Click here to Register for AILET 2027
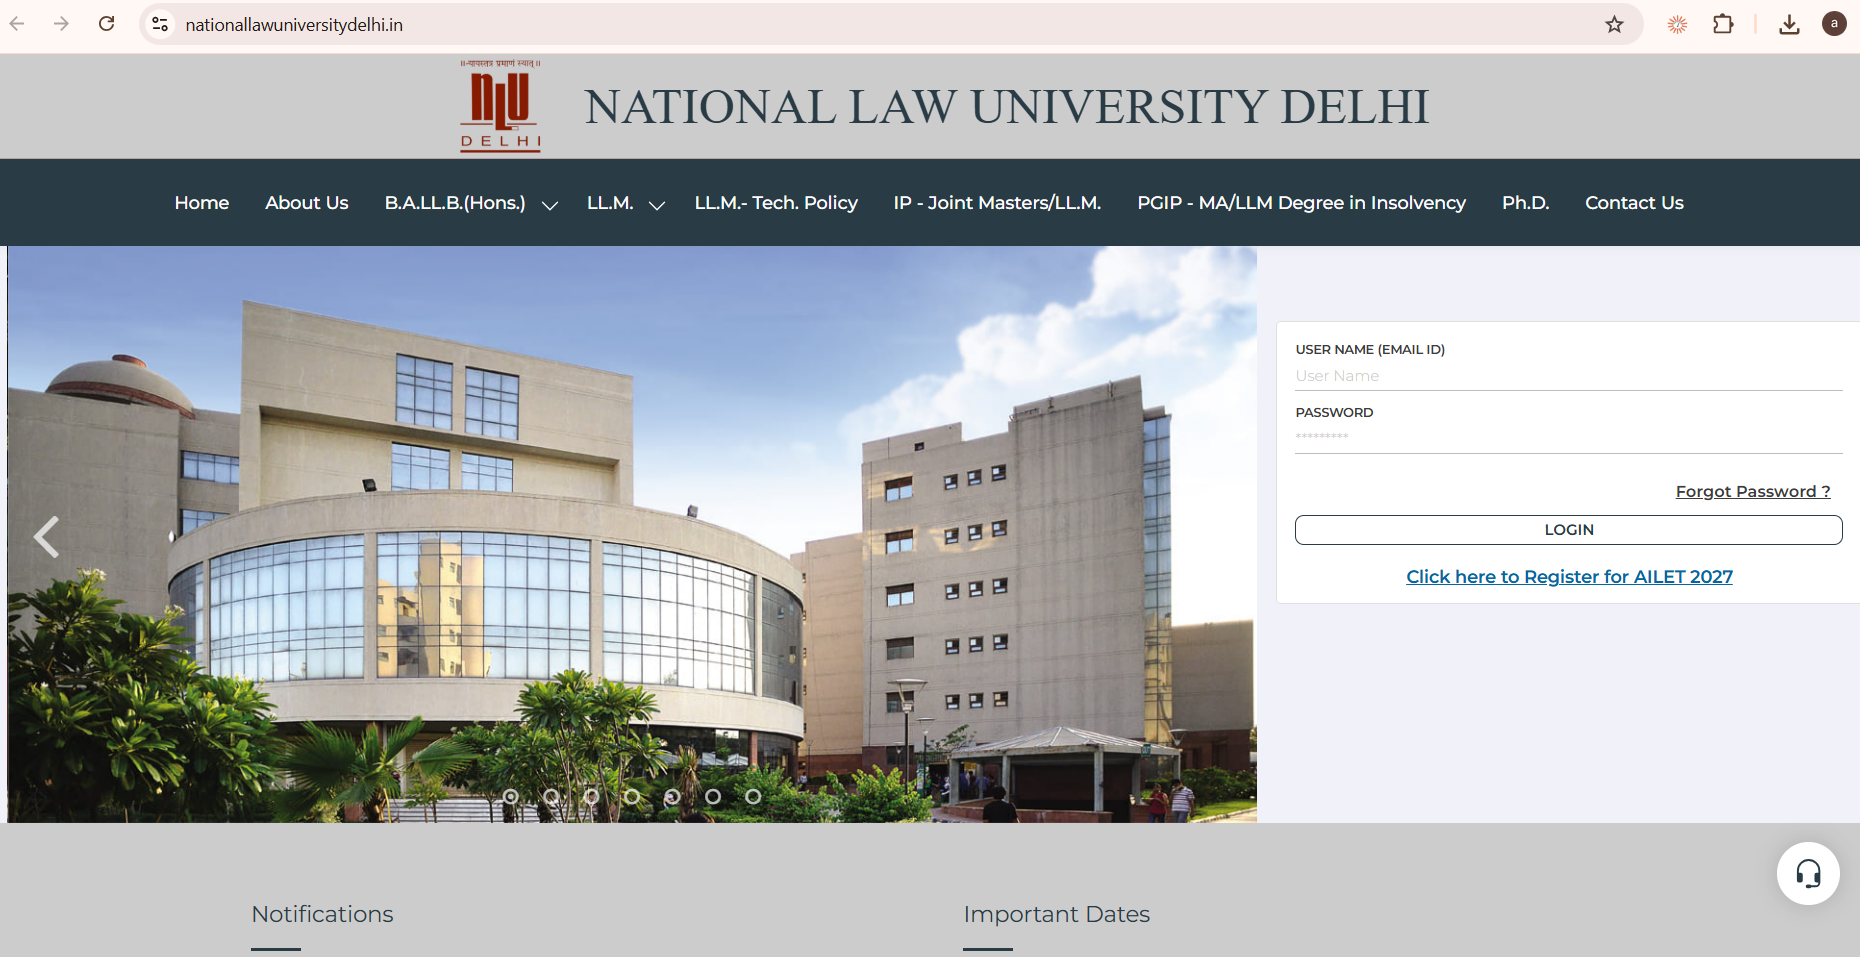This screenshot has width=1860, height=957. click(1569, 577)
